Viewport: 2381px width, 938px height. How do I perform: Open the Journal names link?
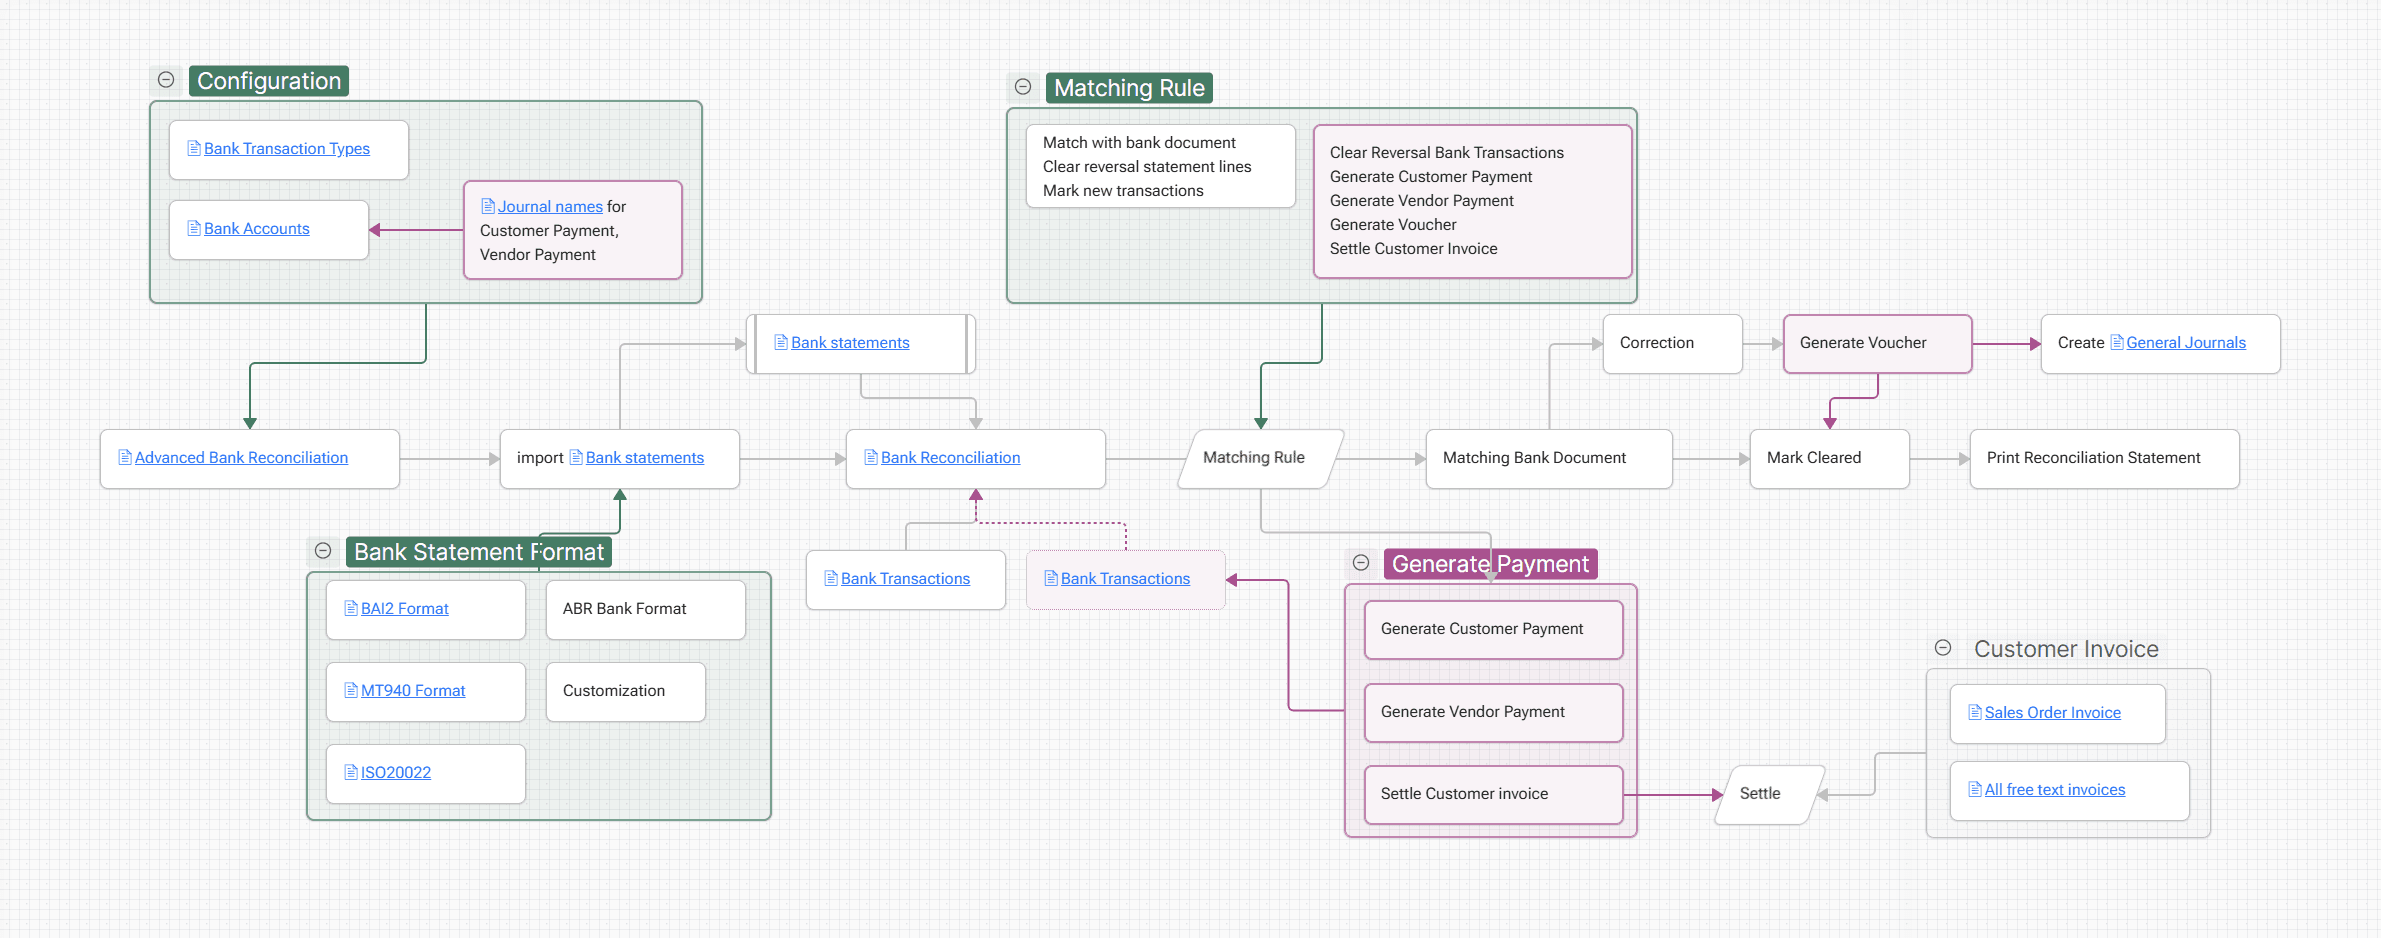(x=550, y=206)
